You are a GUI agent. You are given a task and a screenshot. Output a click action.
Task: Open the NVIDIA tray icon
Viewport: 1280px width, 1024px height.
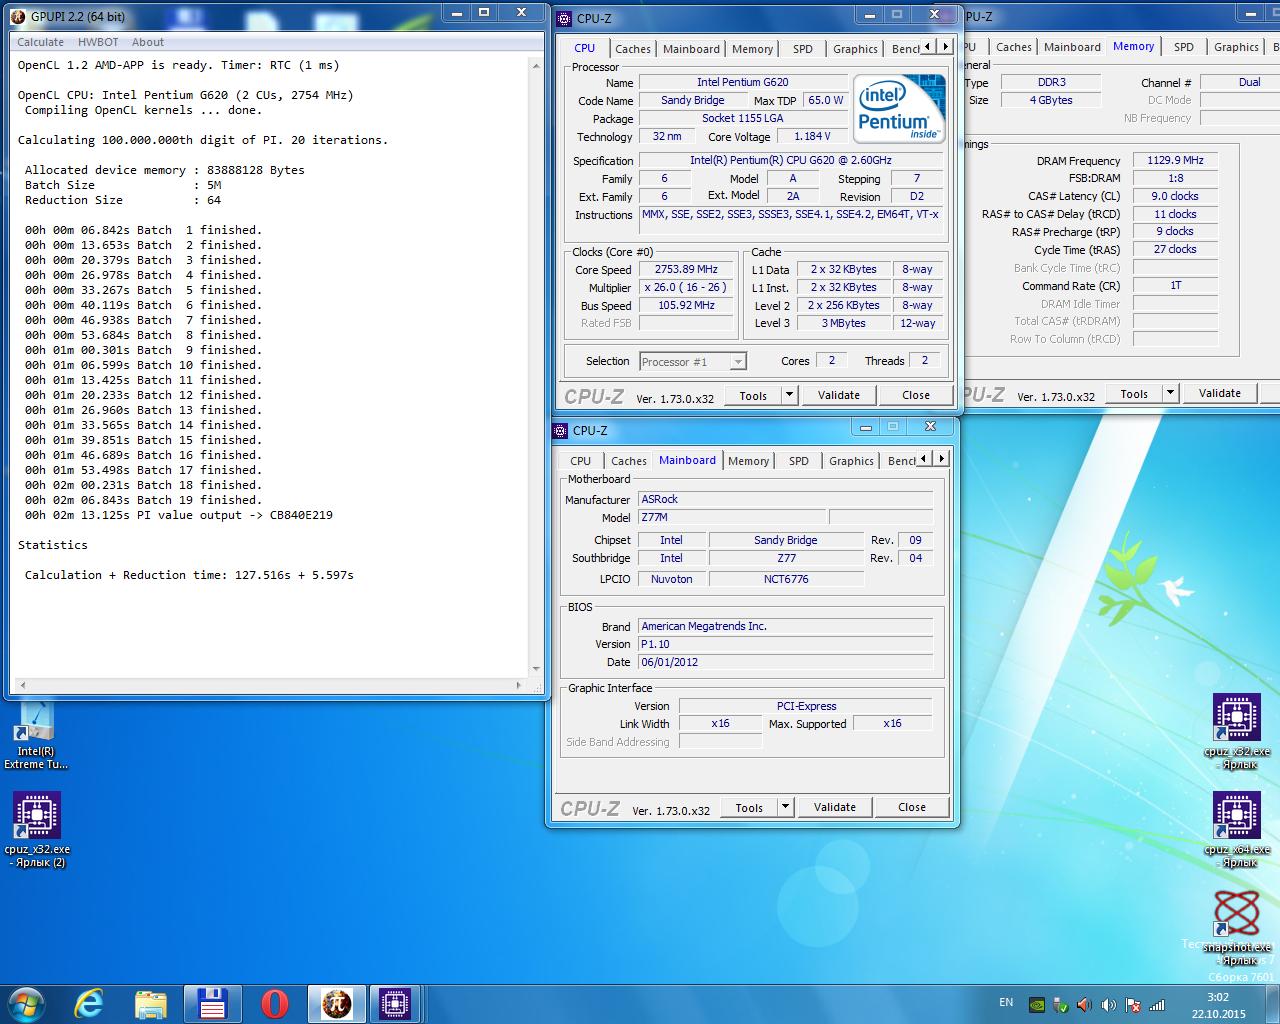point(1037,1005)
